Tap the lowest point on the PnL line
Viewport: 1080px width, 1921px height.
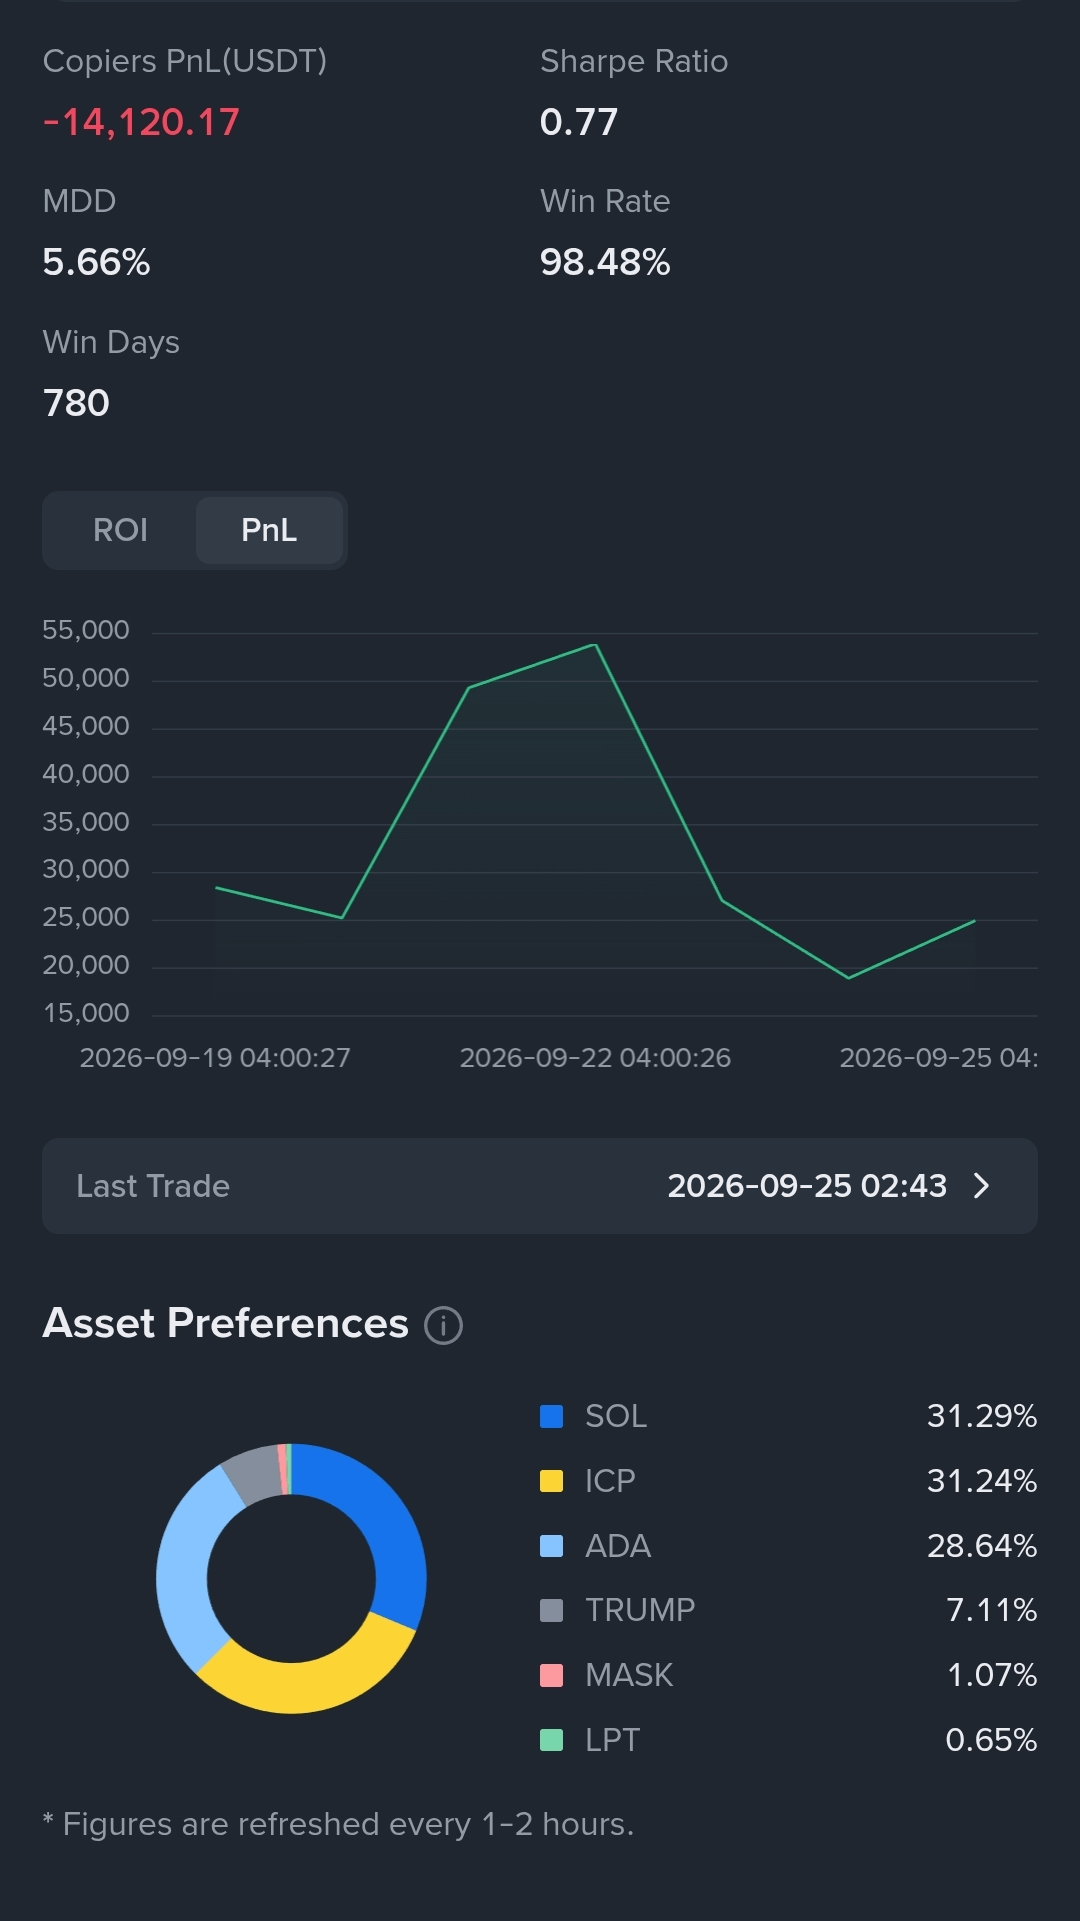[848, 977]
